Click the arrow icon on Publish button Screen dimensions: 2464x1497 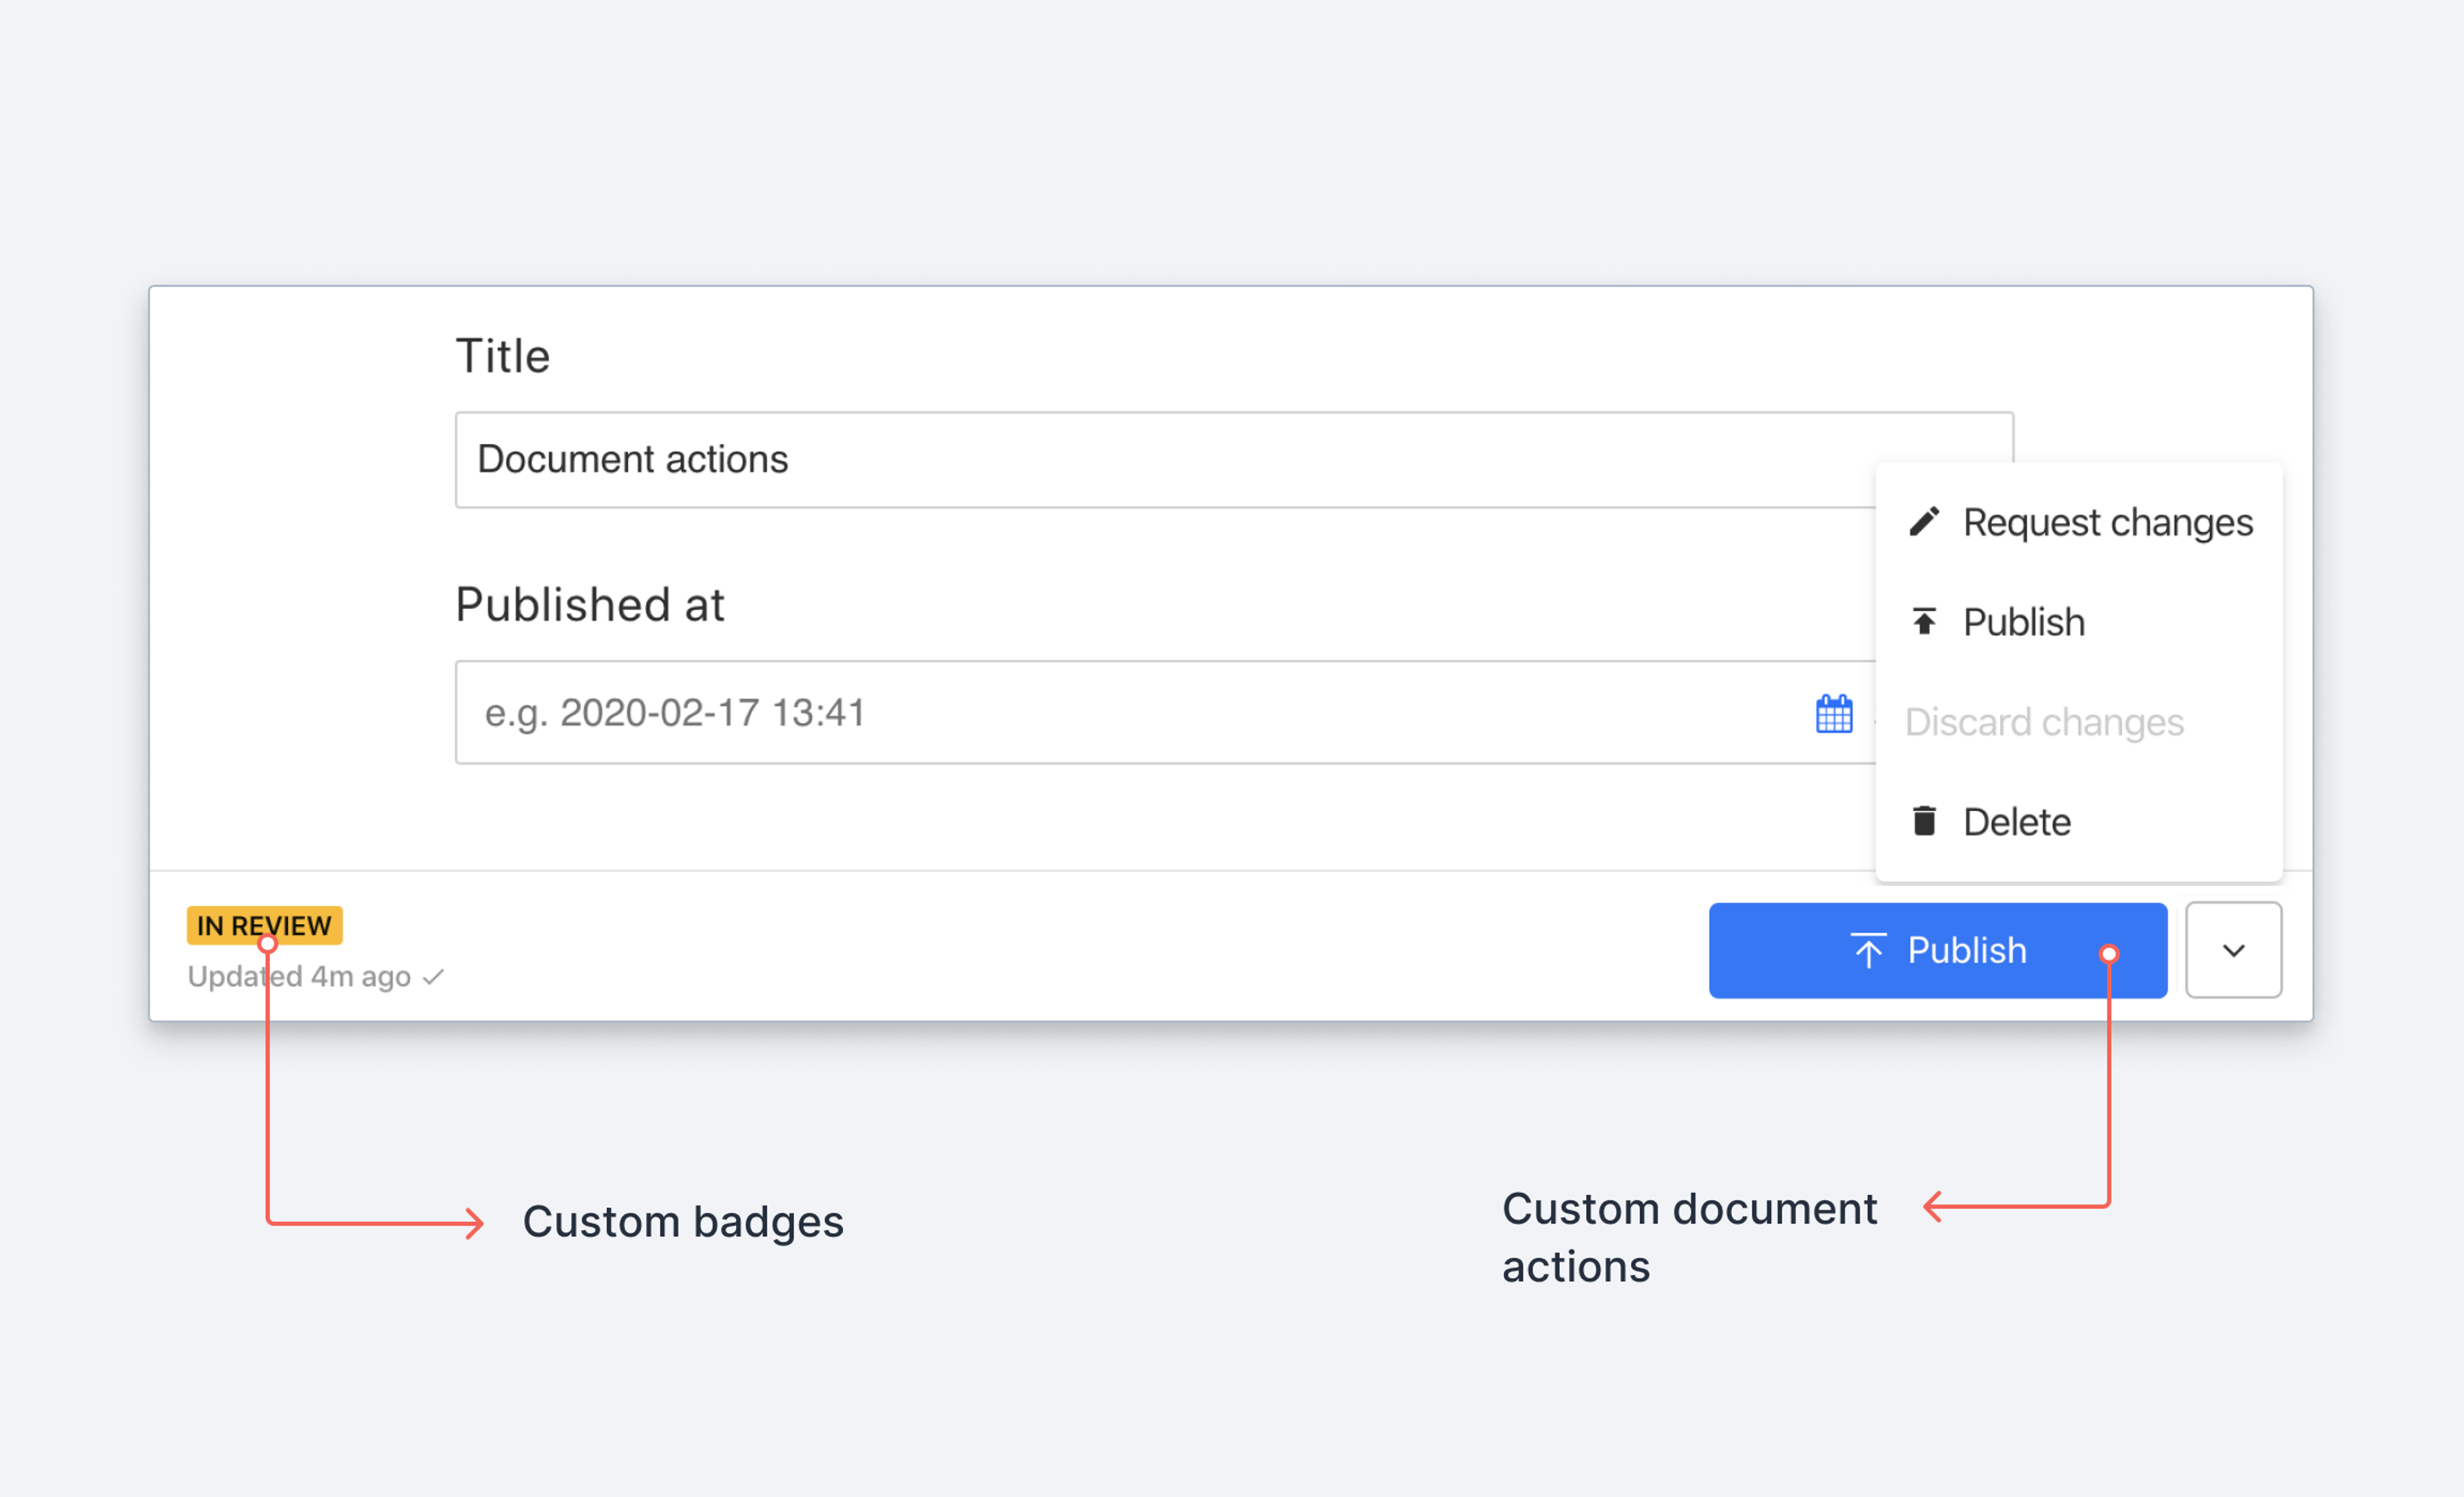tap(1867, 950)
